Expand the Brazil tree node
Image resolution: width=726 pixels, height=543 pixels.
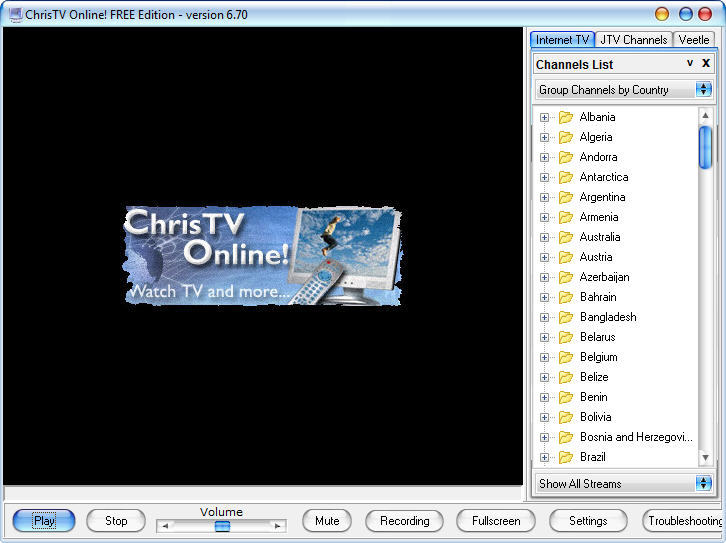544,457
